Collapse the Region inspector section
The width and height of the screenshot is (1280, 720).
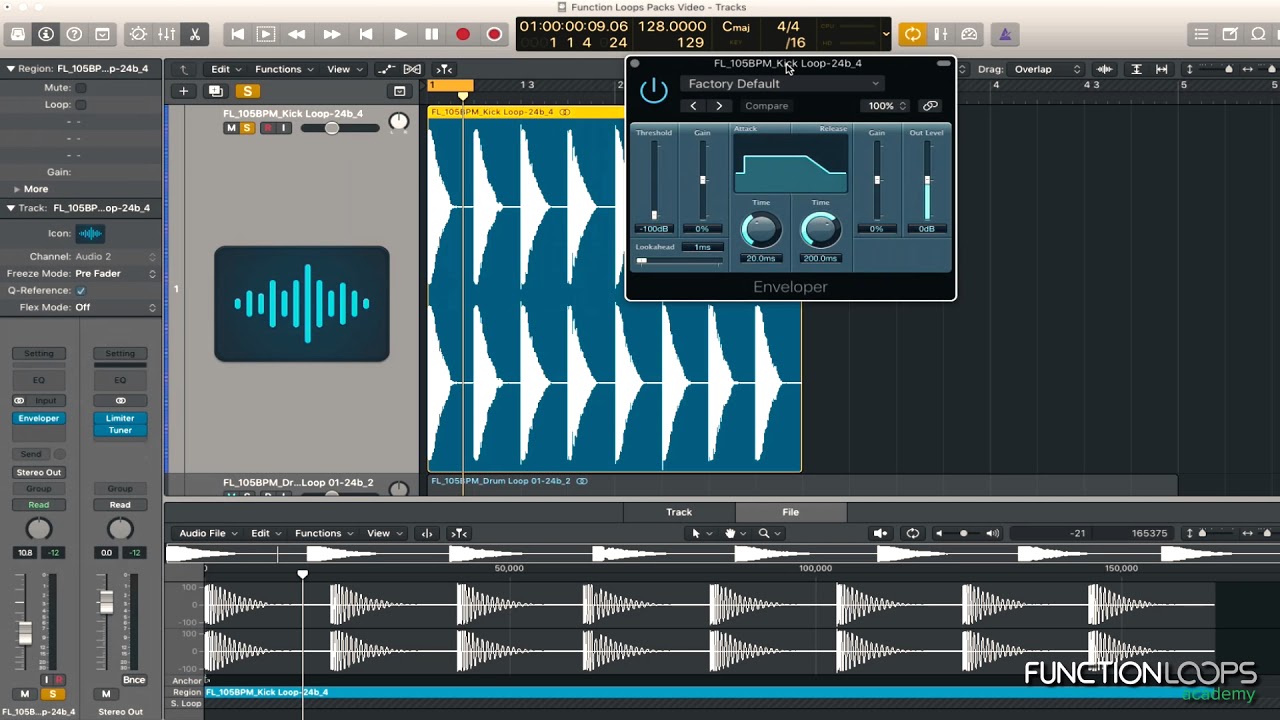(10, 69)
